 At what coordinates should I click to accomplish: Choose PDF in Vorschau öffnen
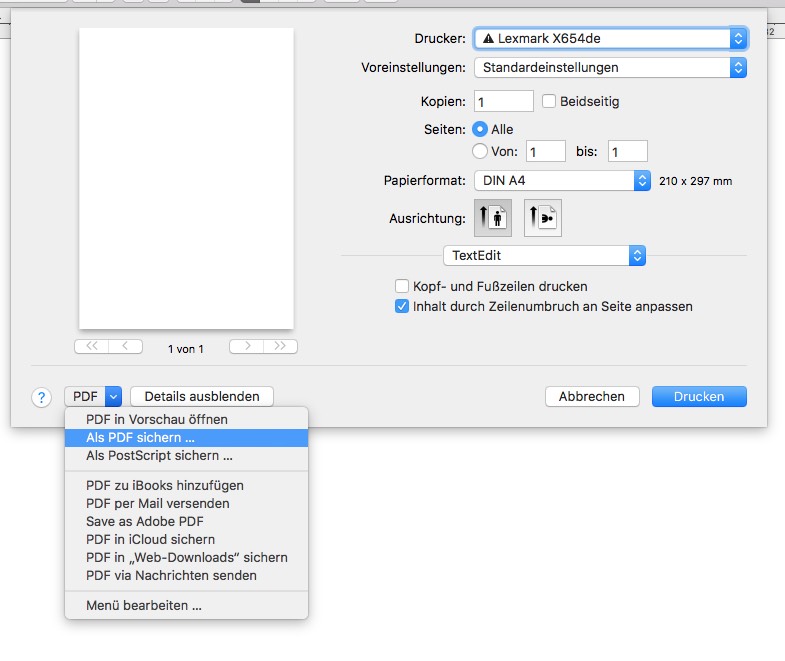point(186,419)
